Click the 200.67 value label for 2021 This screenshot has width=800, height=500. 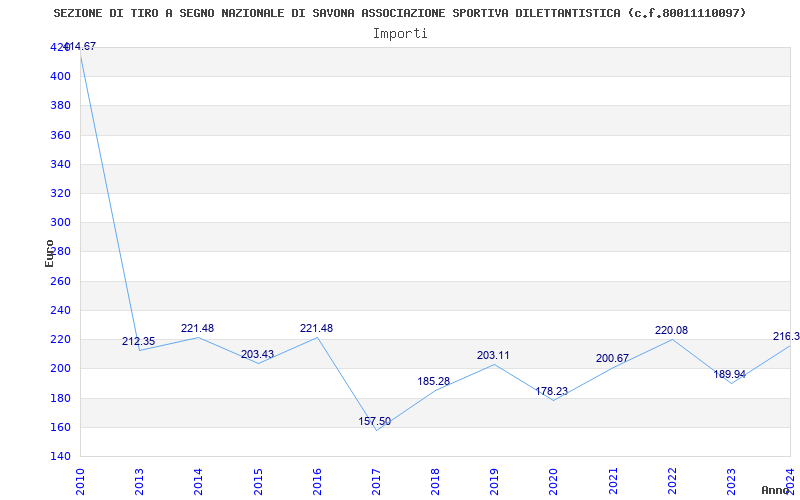point(612,359)
